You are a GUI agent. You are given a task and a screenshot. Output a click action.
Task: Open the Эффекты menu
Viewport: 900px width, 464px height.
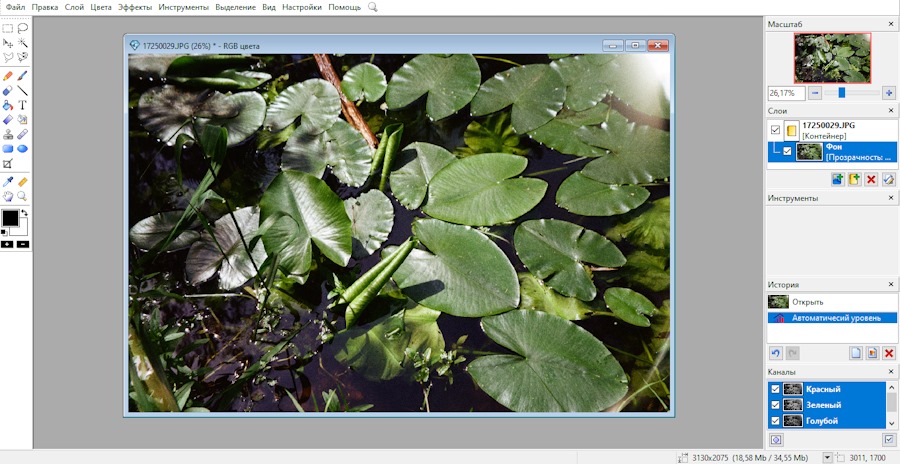pyautogui.click(x=135, y=7)
